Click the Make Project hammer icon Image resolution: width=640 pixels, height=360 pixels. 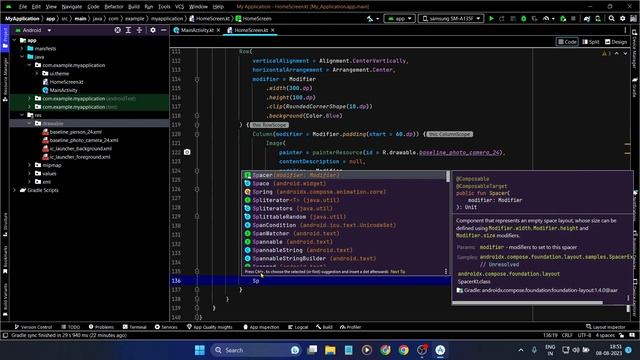[x=370, y=18]
